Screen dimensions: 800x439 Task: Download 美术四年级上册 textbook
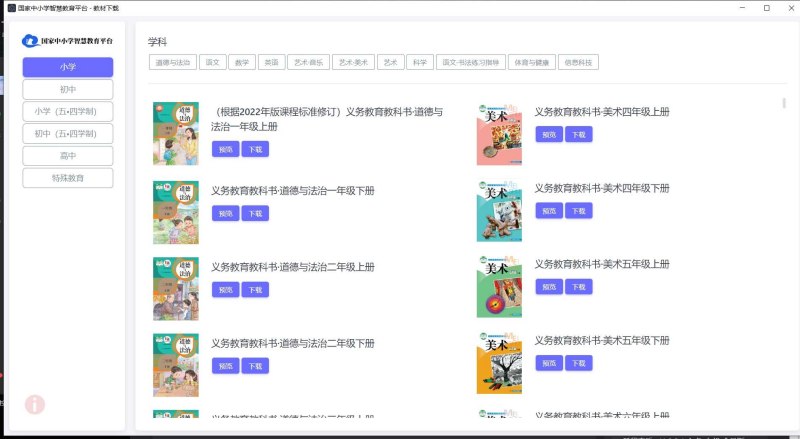579,135
